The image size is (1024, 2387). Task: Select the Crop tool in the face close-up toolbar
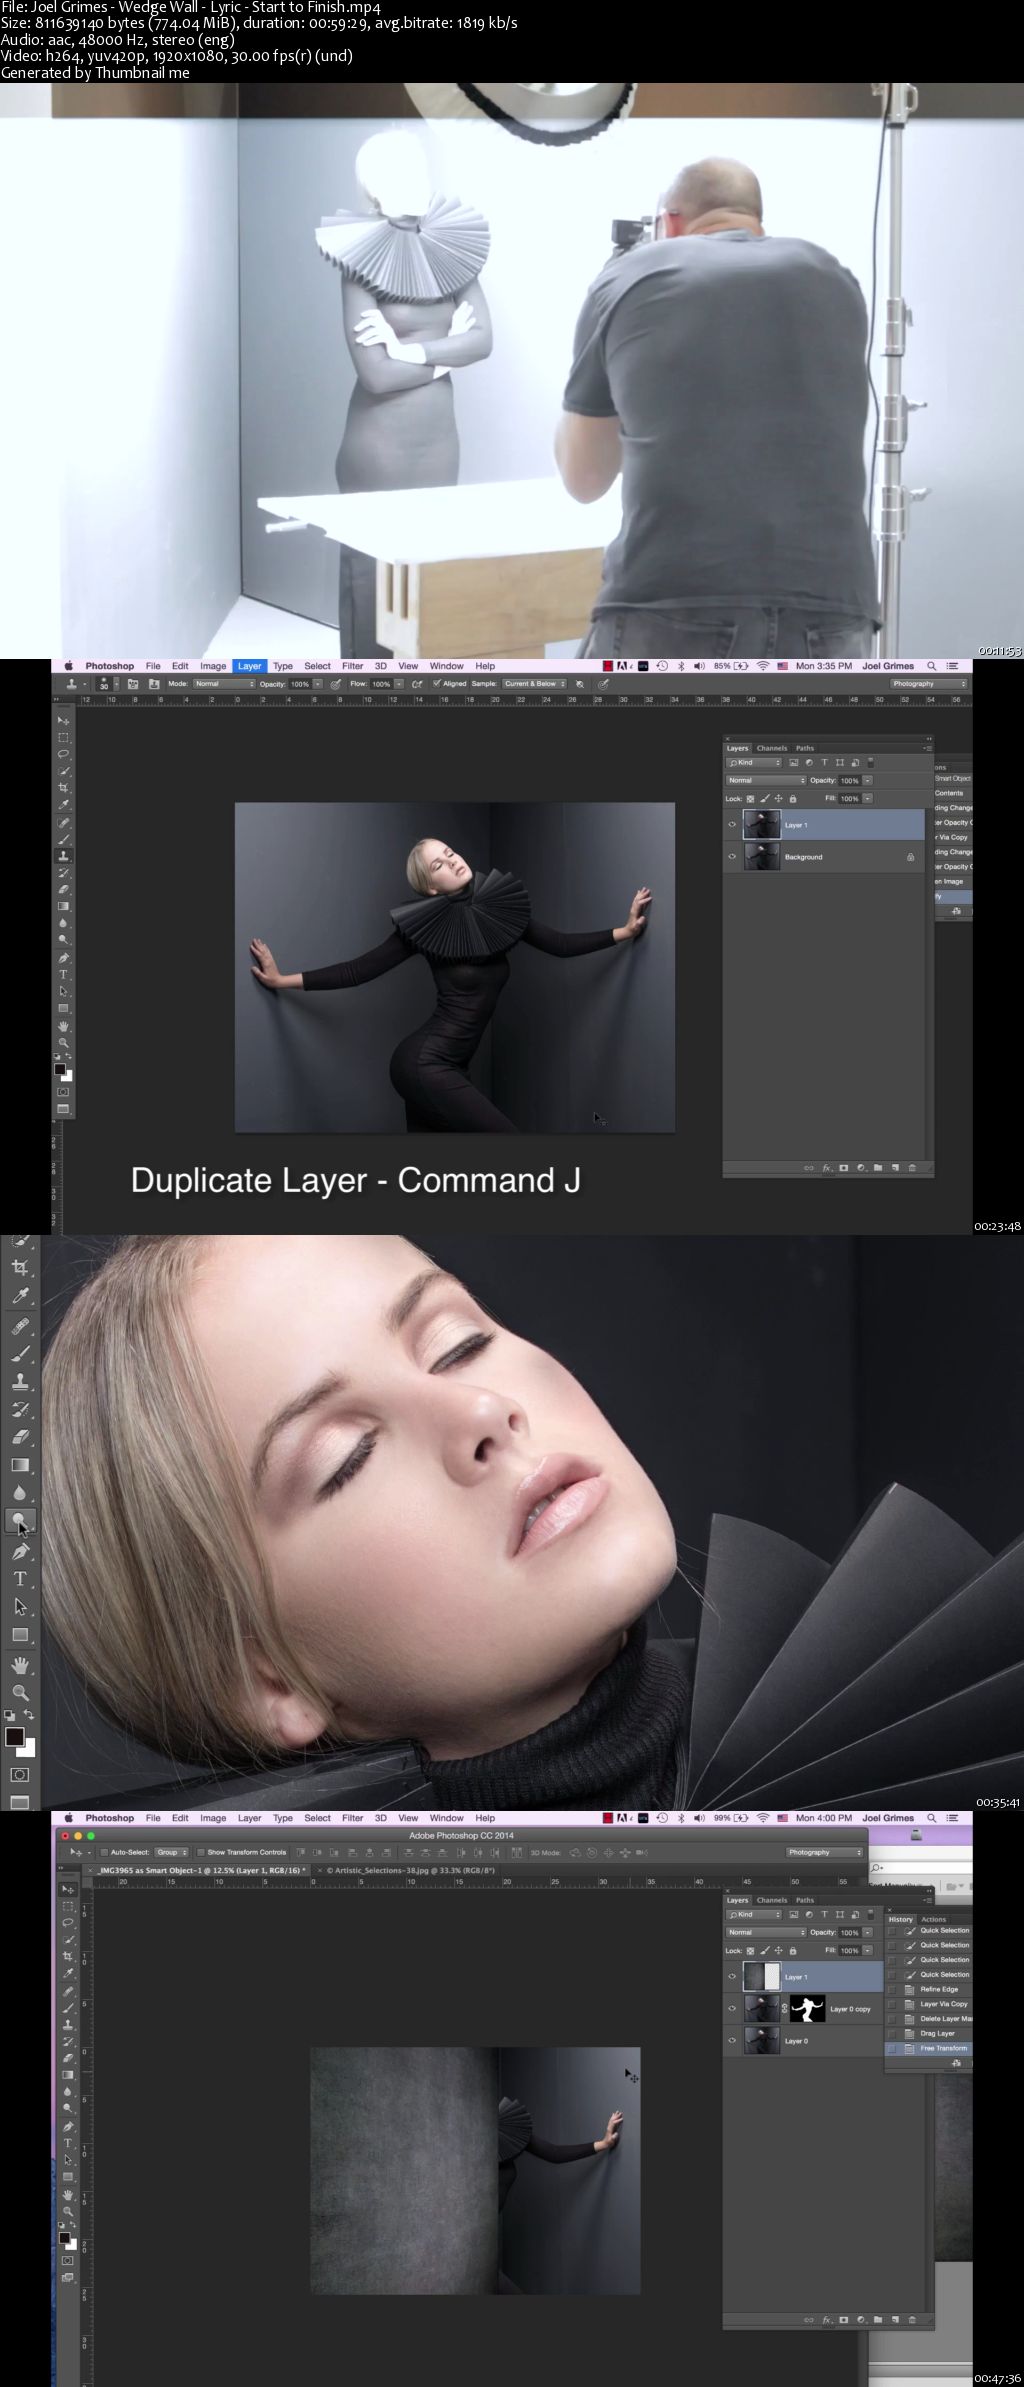pos(20,1267)
